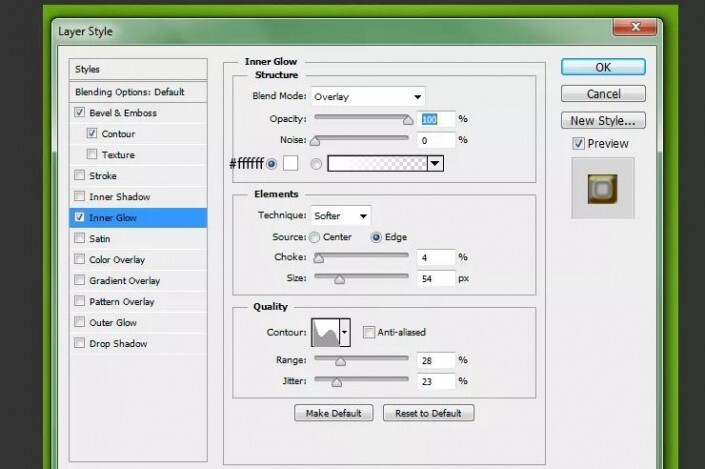The image size is (705, 469).
Task: Select the Center source radio button
Action: click(x=314, y=237)
